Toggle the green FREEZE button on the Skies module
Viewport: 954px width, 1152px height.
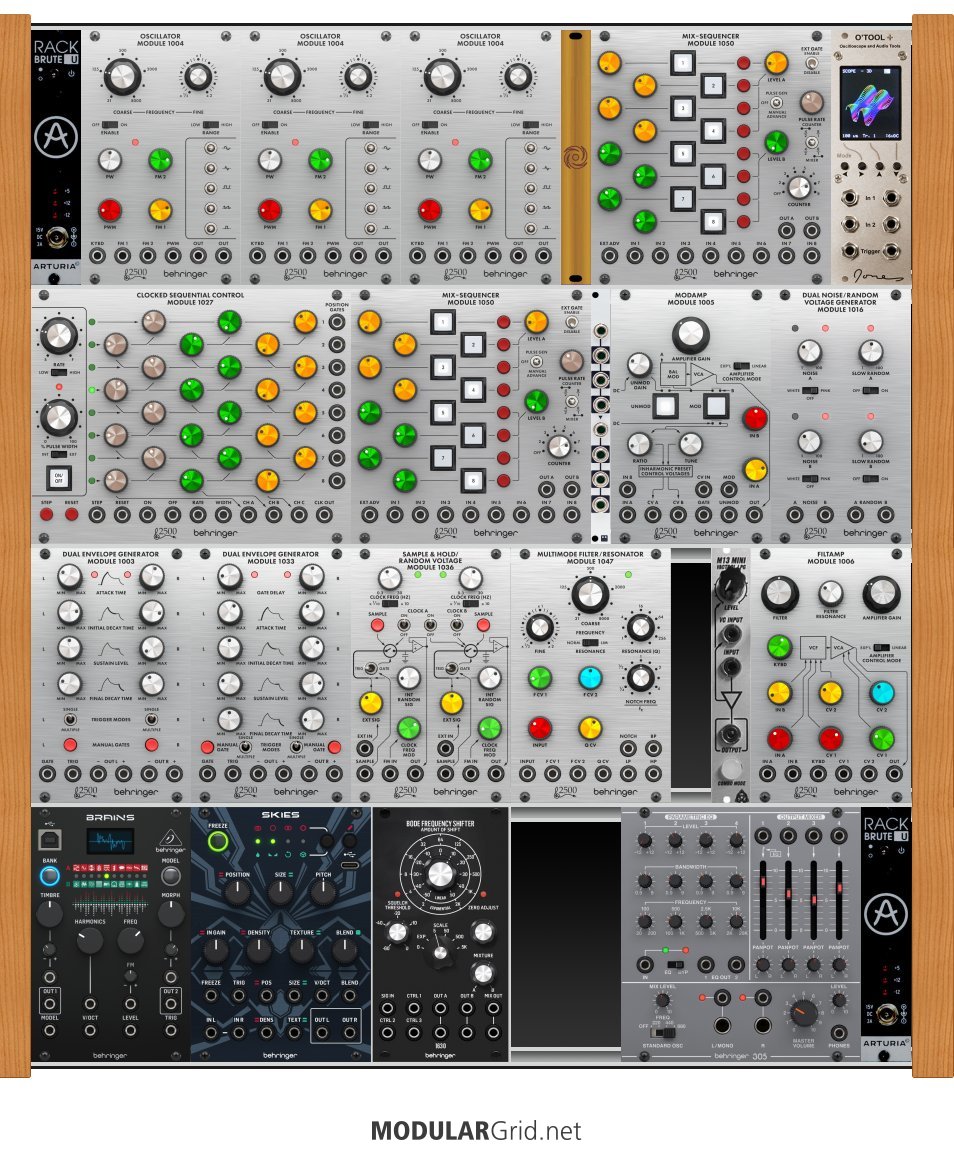pos(218,842)
